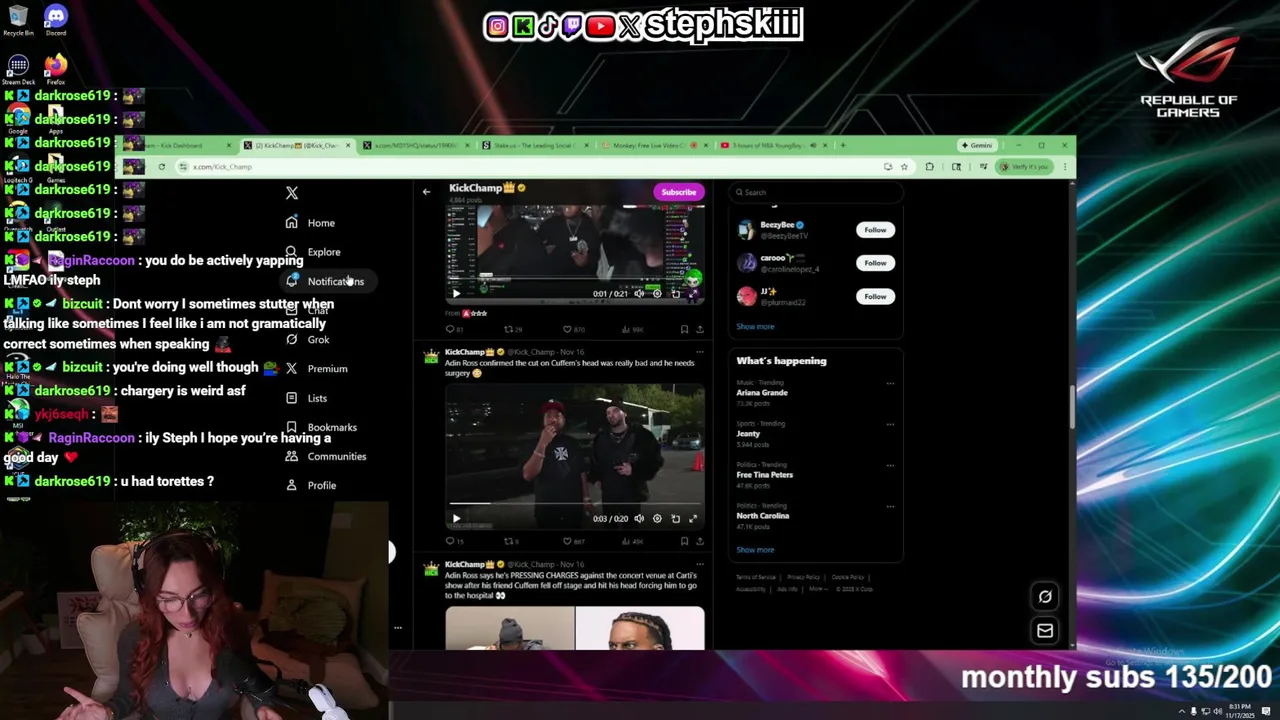Screen dimensions: 1280x720
Task: Open more options for Ariana Grande trend
Action: point(890,383)
